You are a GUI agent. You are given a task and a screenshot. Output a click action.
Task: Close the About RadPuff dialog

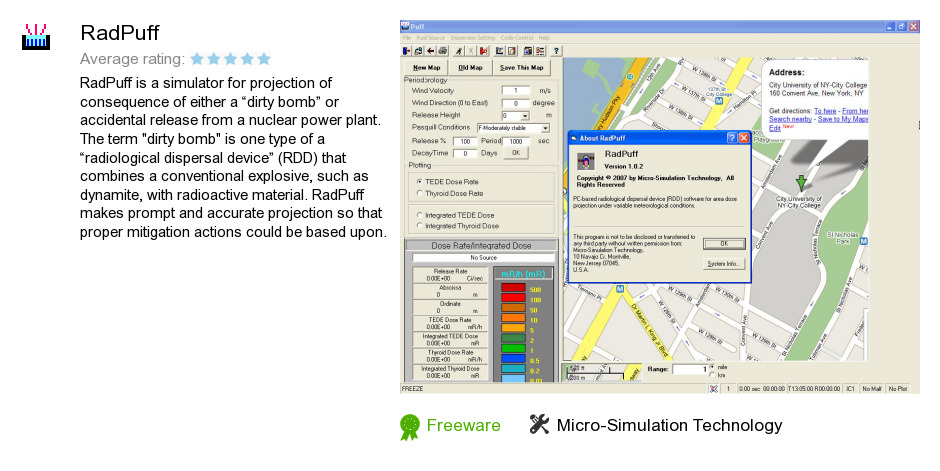(744, 138)
